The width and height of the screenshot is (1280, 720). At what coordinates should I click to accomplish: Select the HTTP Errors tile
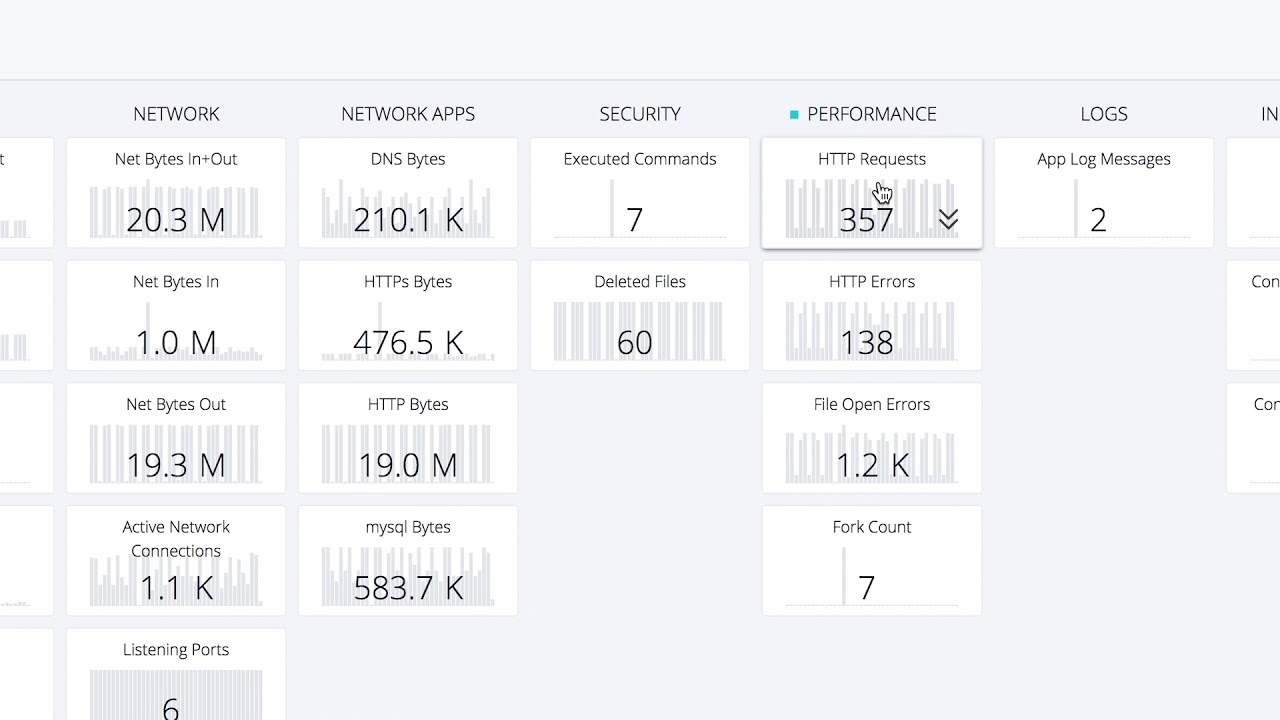tap(872, 315)
